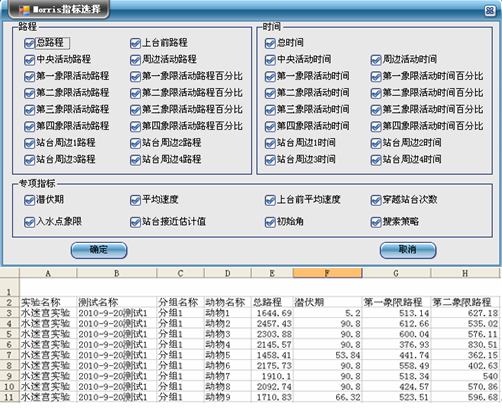Click the spreadsheet Select All corner
Image resolution: width=502 pixels, height=408 pixels.
[x=10, y=273]
